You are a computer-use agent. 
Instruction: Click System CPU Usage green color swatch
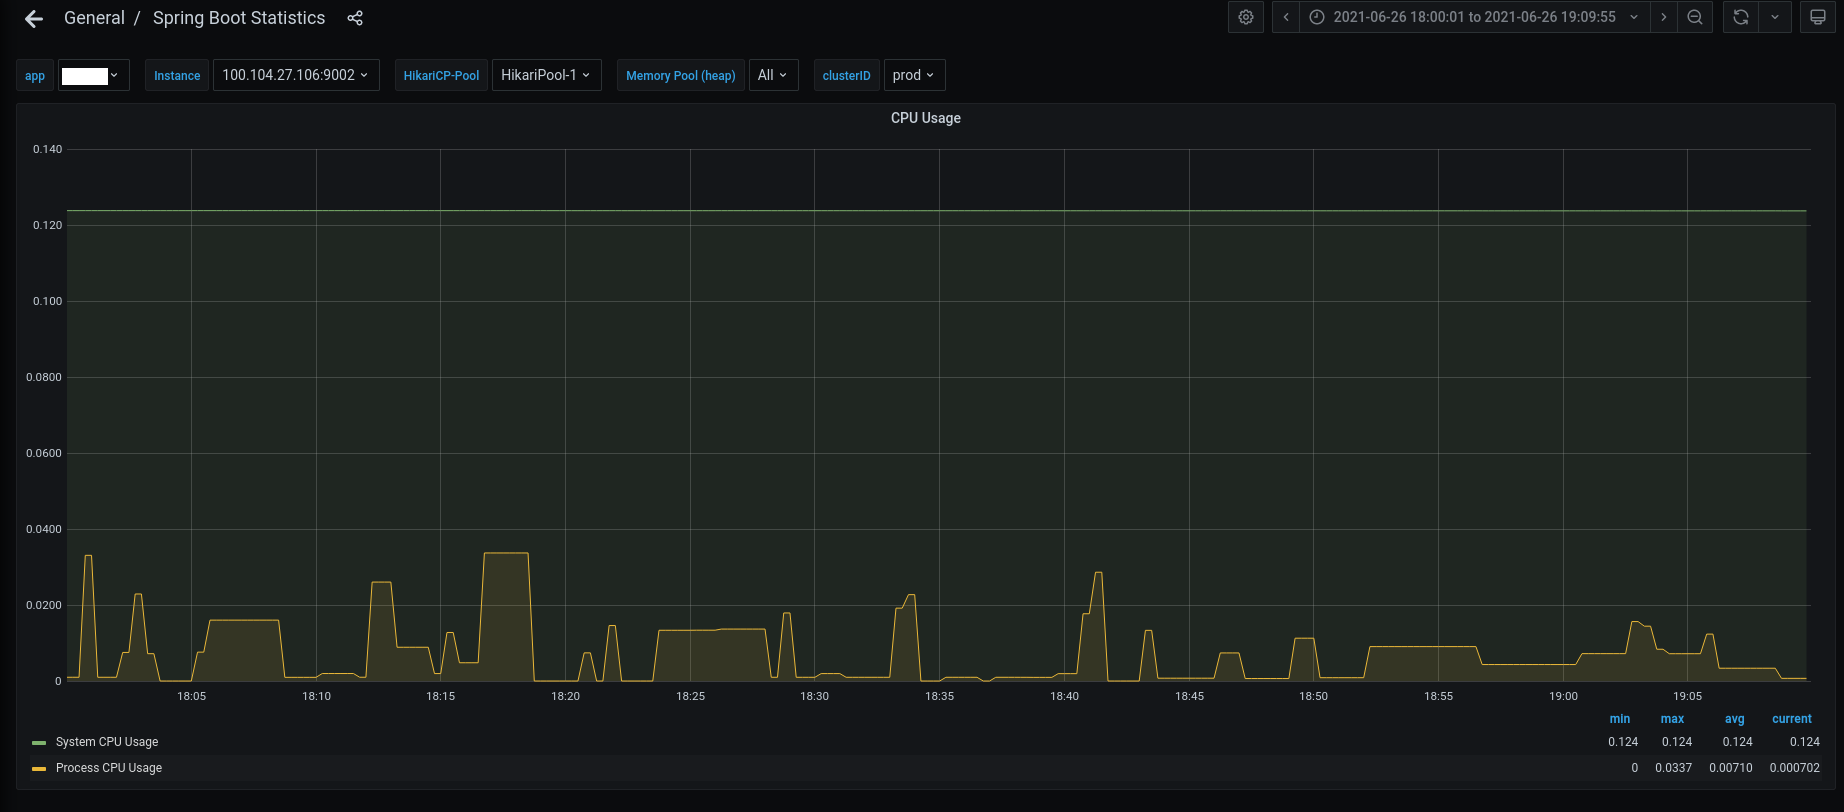coord(39,743)
